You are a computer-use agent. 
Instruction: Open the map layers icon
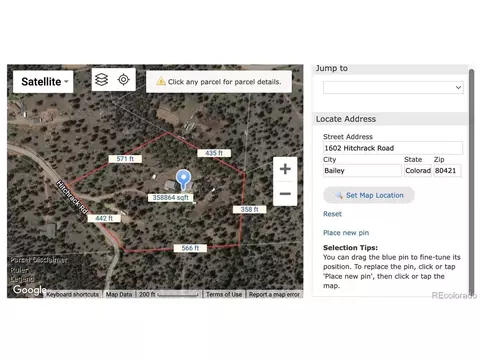(x=102, y=80)
